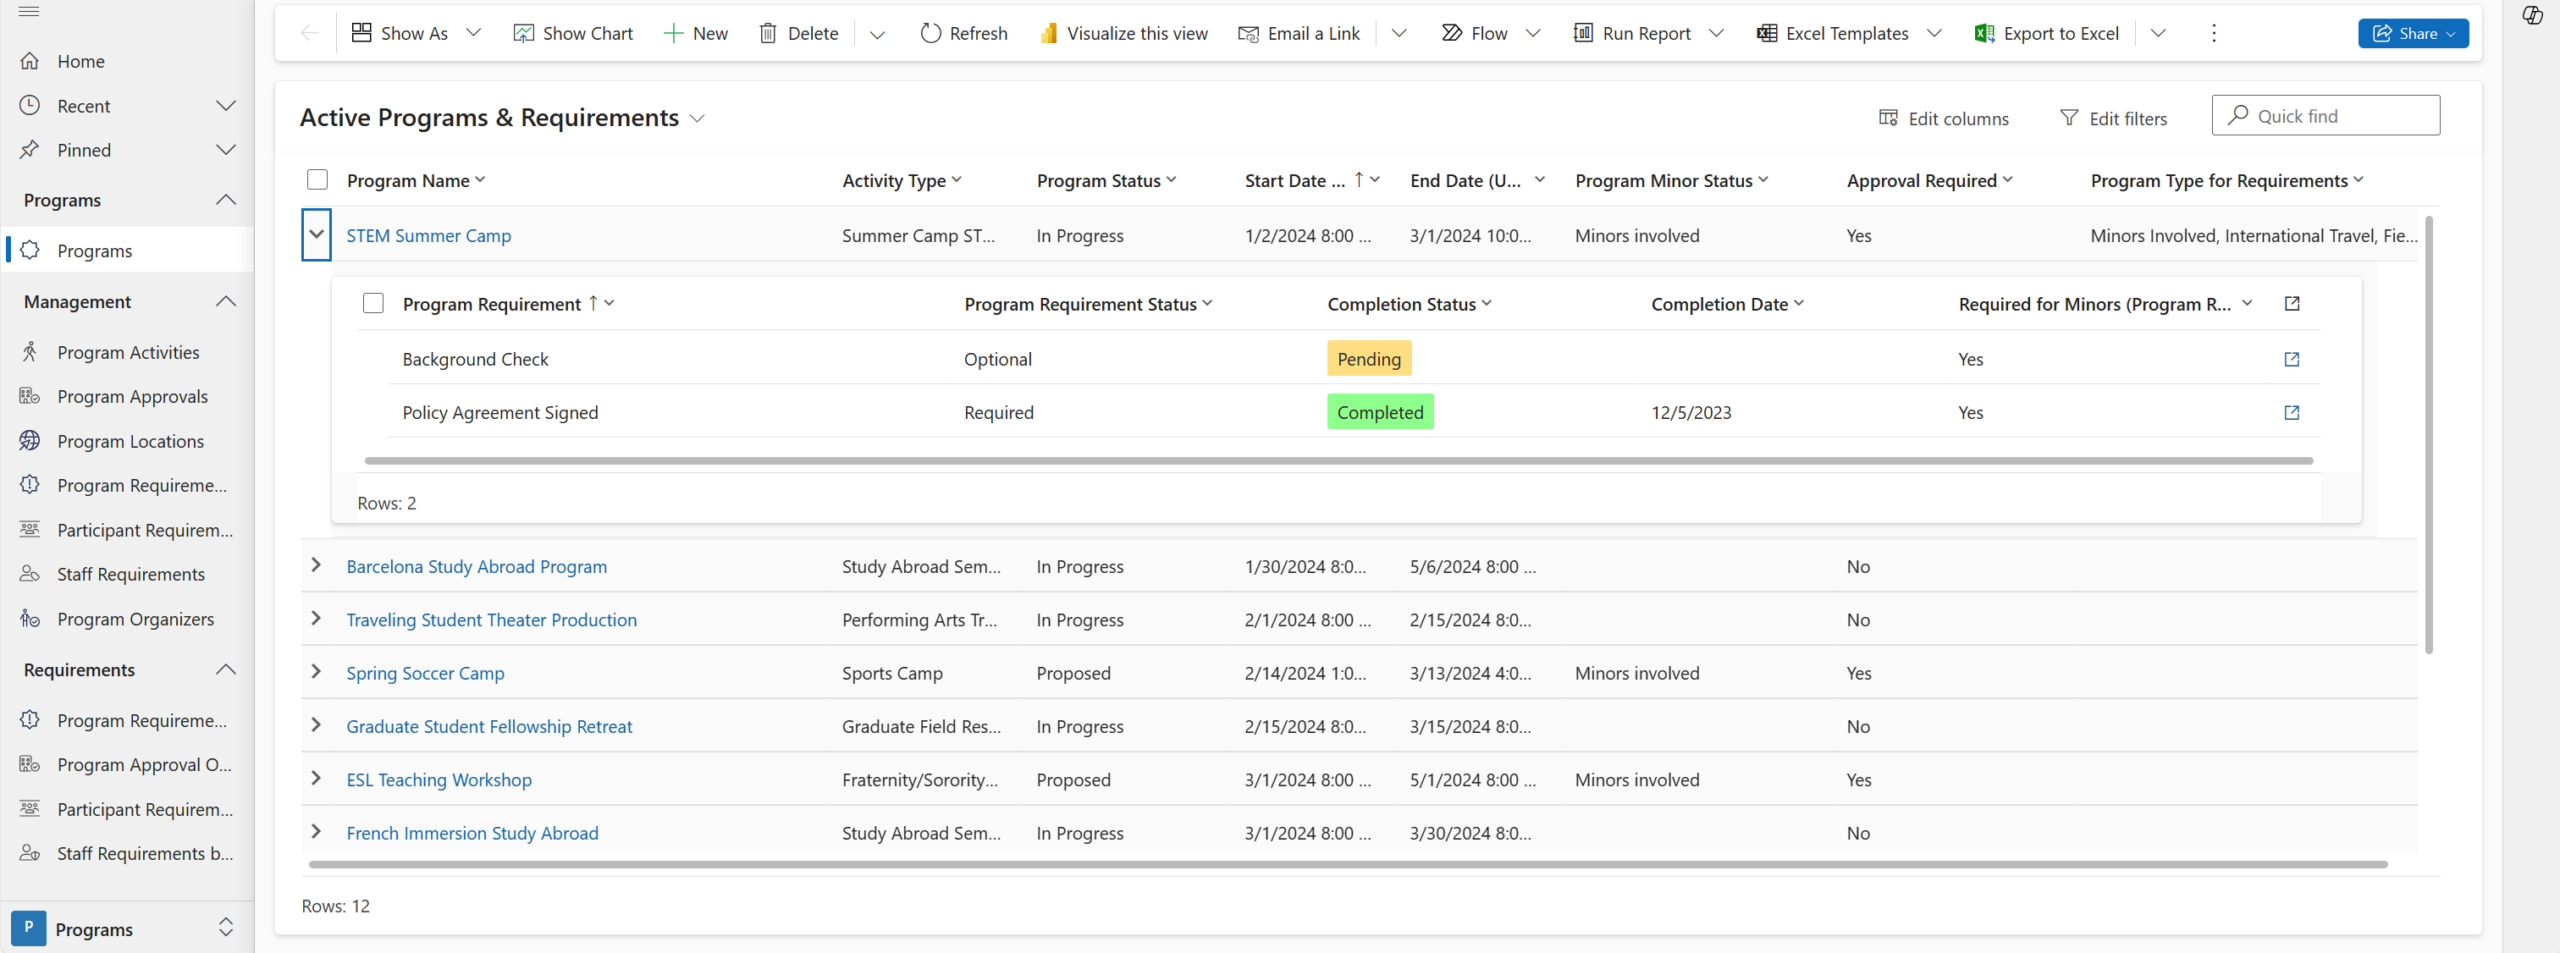Image resolution: width=2560 pixels, height=953 pixels.
Task: Check the Program Requirement subgrid select-all box
Action: [x=373, y=303]
